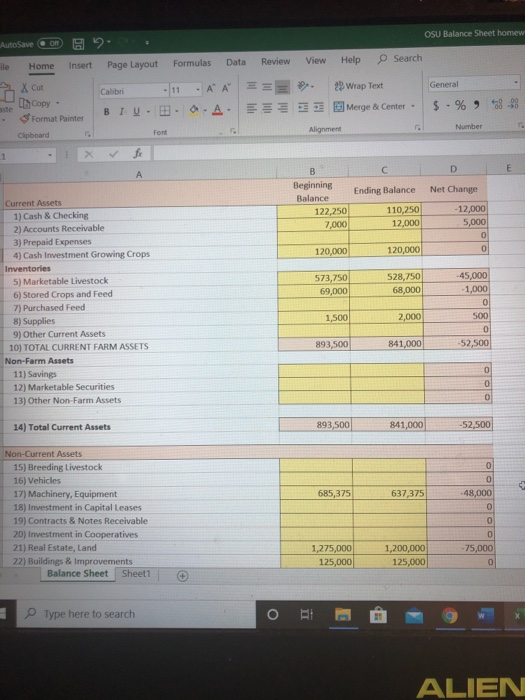525x700 pixels.
Task: Click Increase Indent icon
Action: [318, 107]
